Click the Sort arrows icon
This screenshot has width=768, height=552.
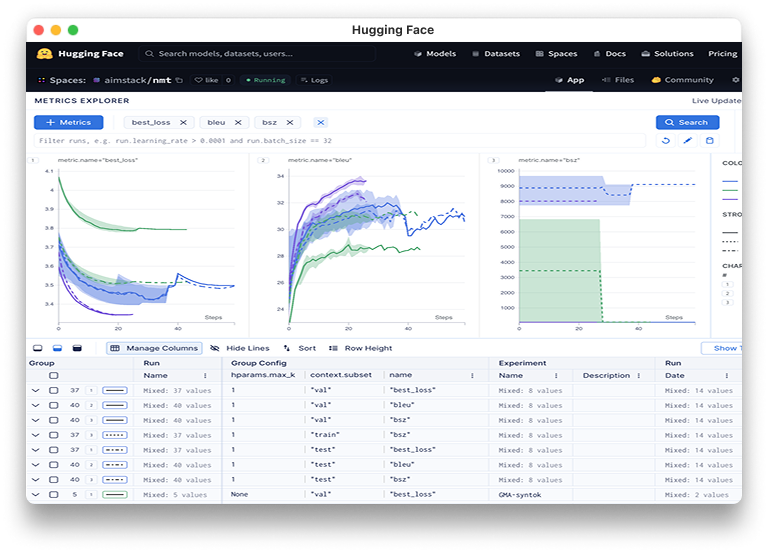tap(287, 348)
